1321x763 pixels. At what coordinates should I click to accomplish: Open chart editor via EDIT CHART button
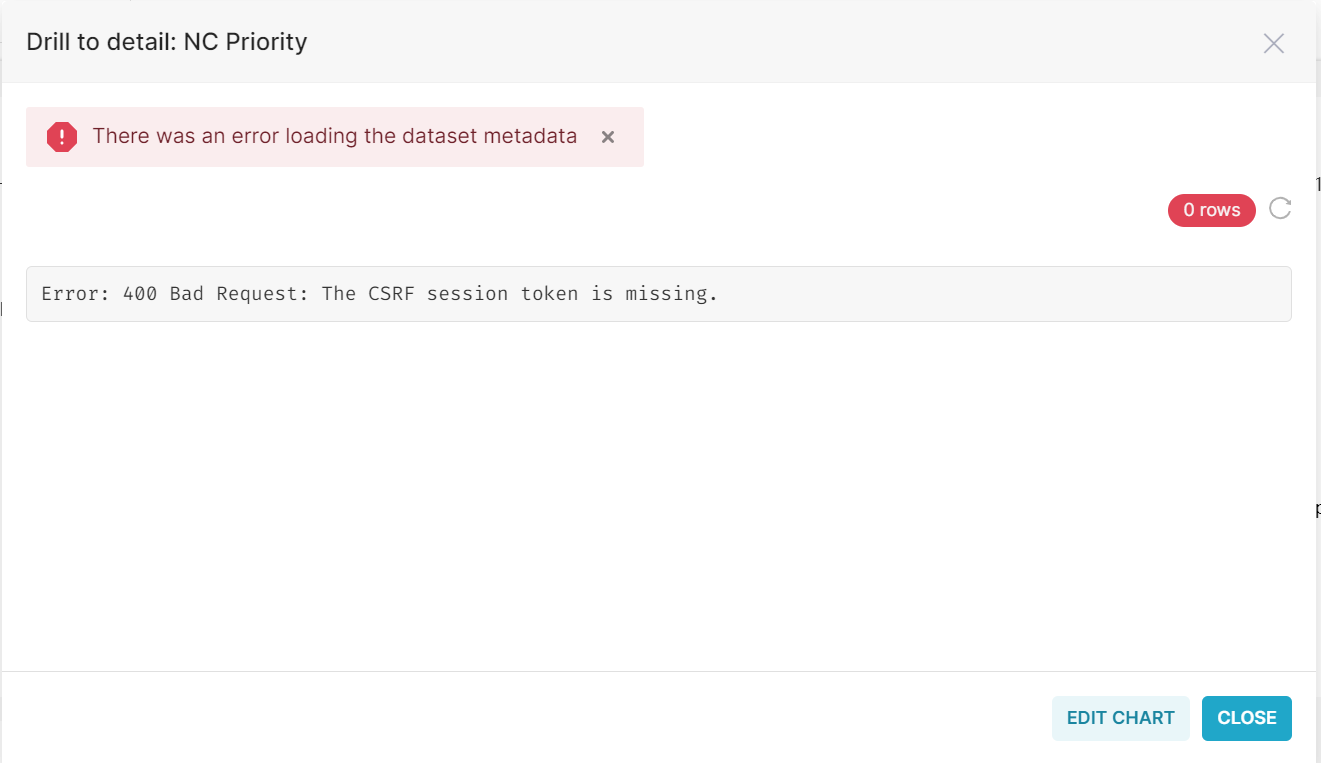click(1120, 718)
